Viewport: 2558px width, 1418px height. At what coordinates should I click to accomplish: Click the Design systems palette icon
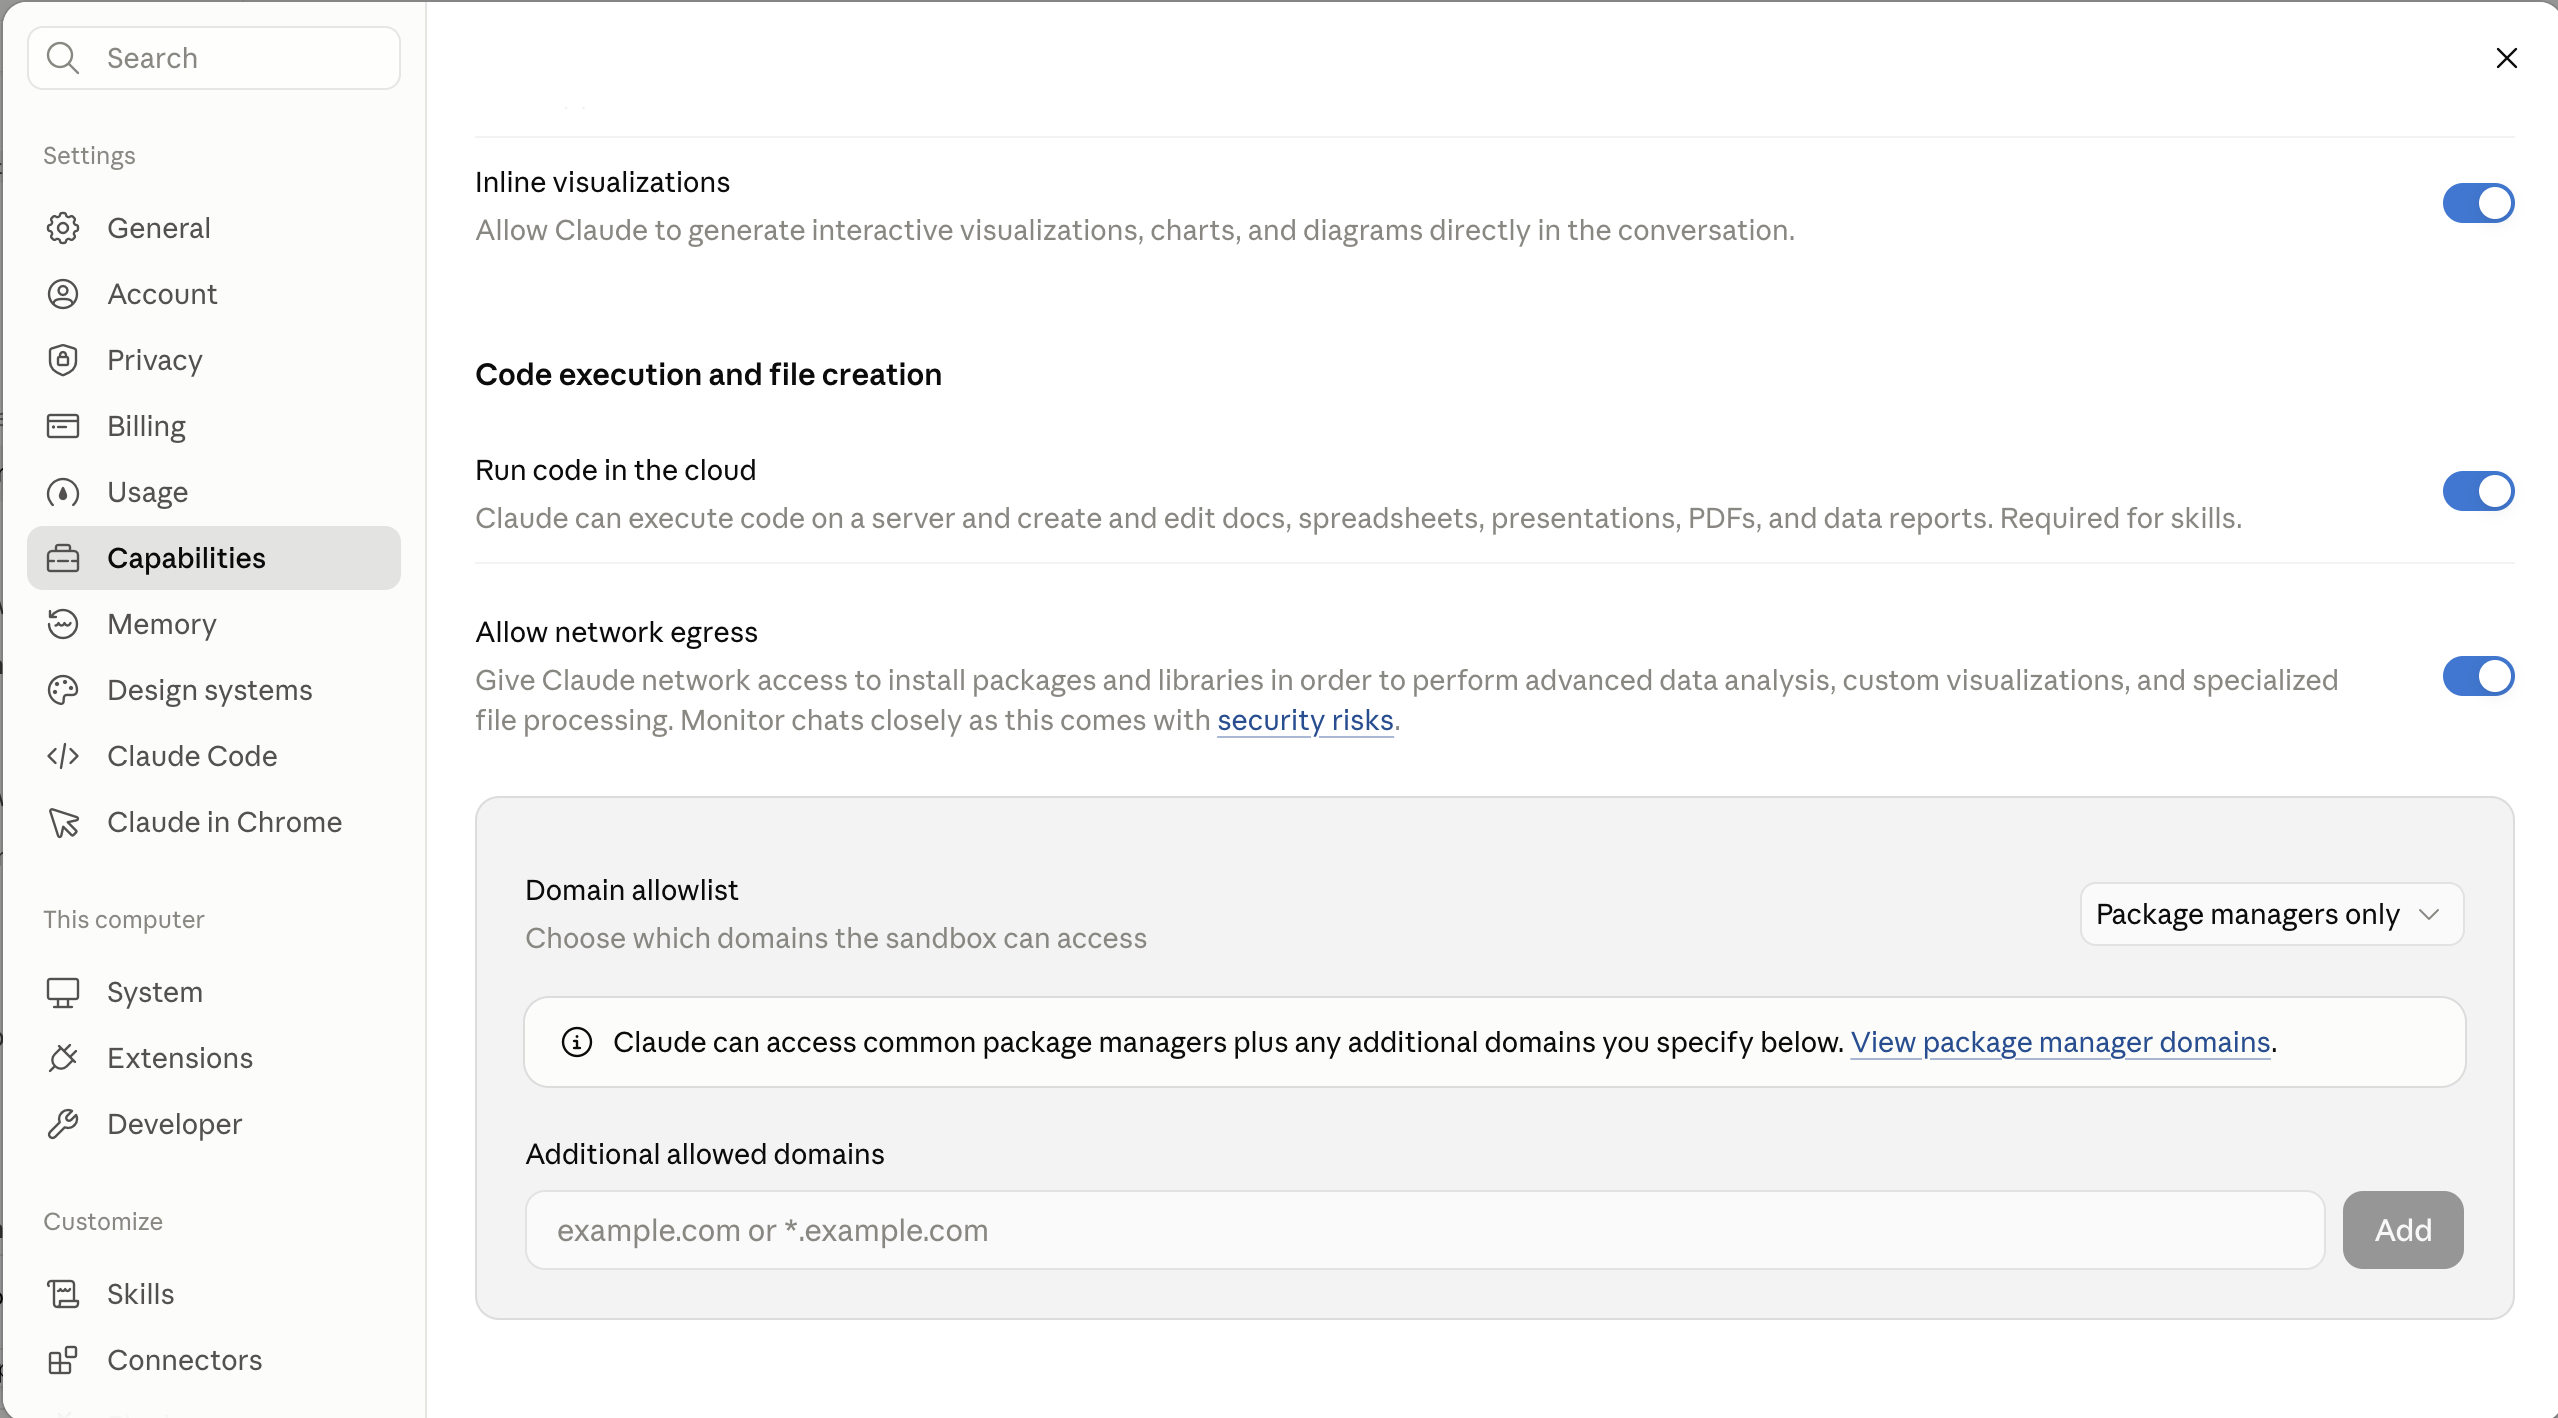(x=63, y=690)
